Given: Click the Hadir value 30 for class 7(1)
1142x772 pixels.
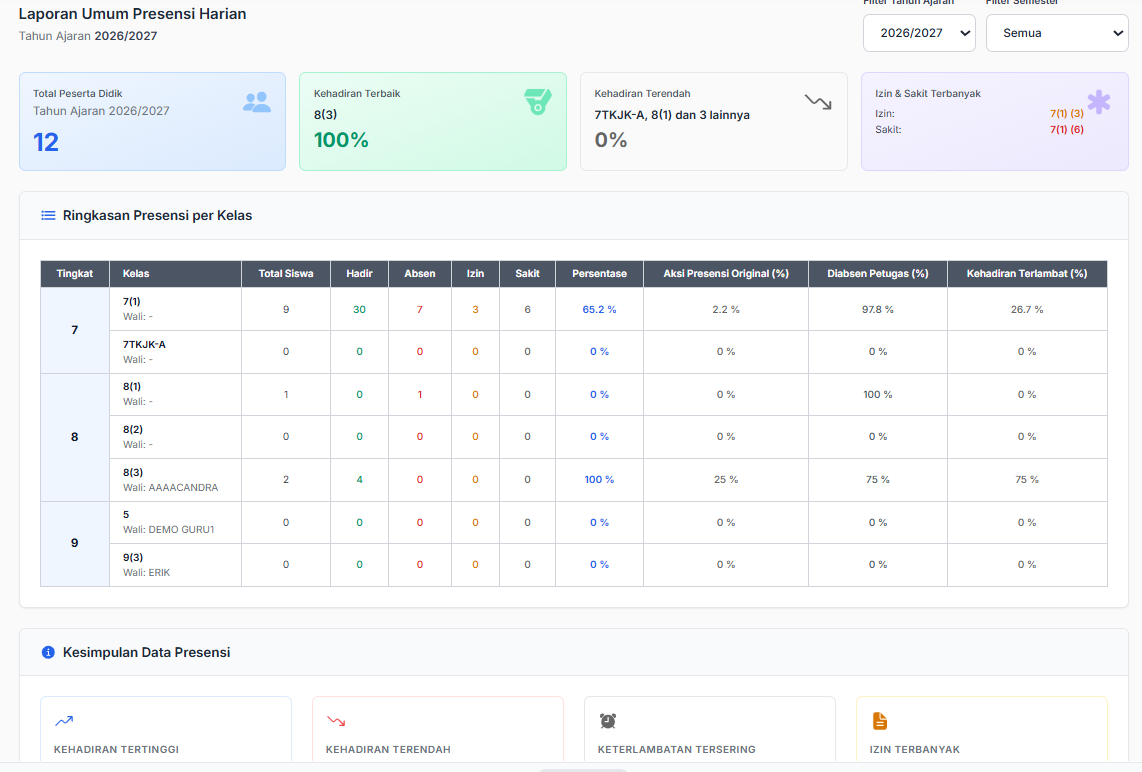Looking at the screenshot, I should 360,310.
